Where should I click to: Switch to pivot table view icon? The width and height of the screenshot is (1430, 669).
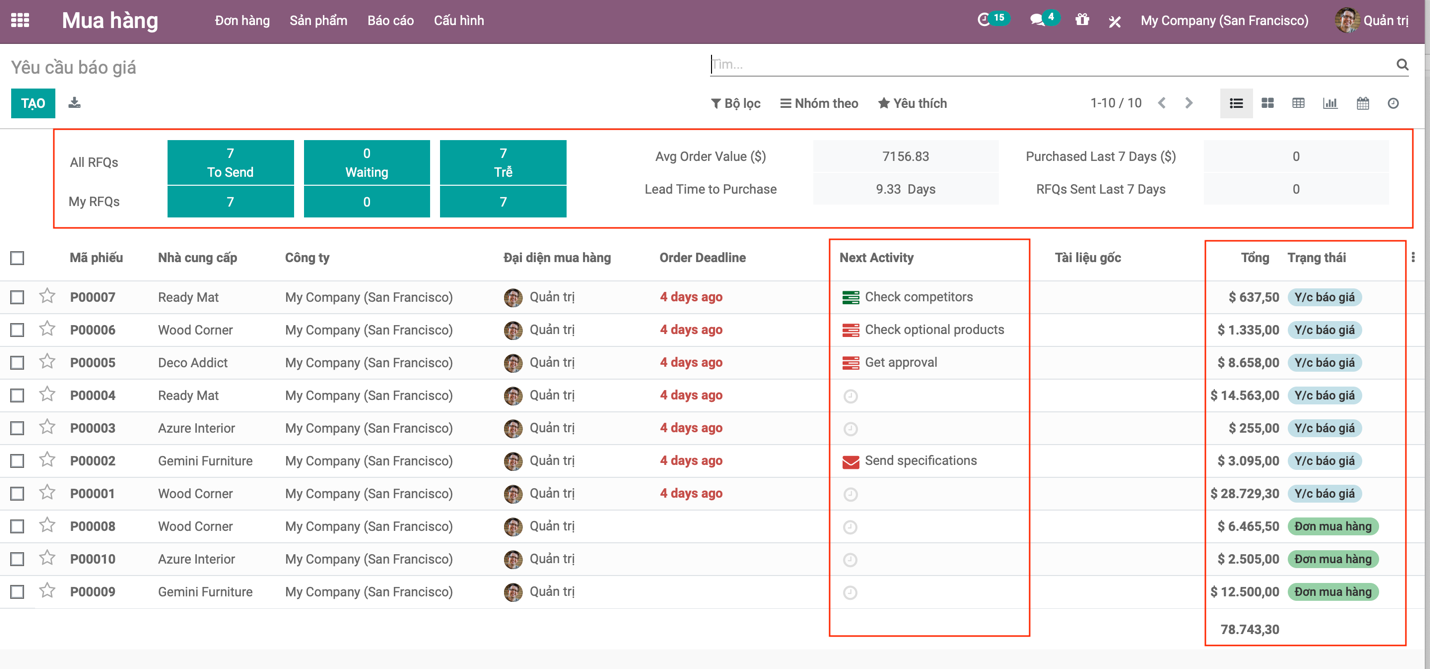[x=1298, y=103]
